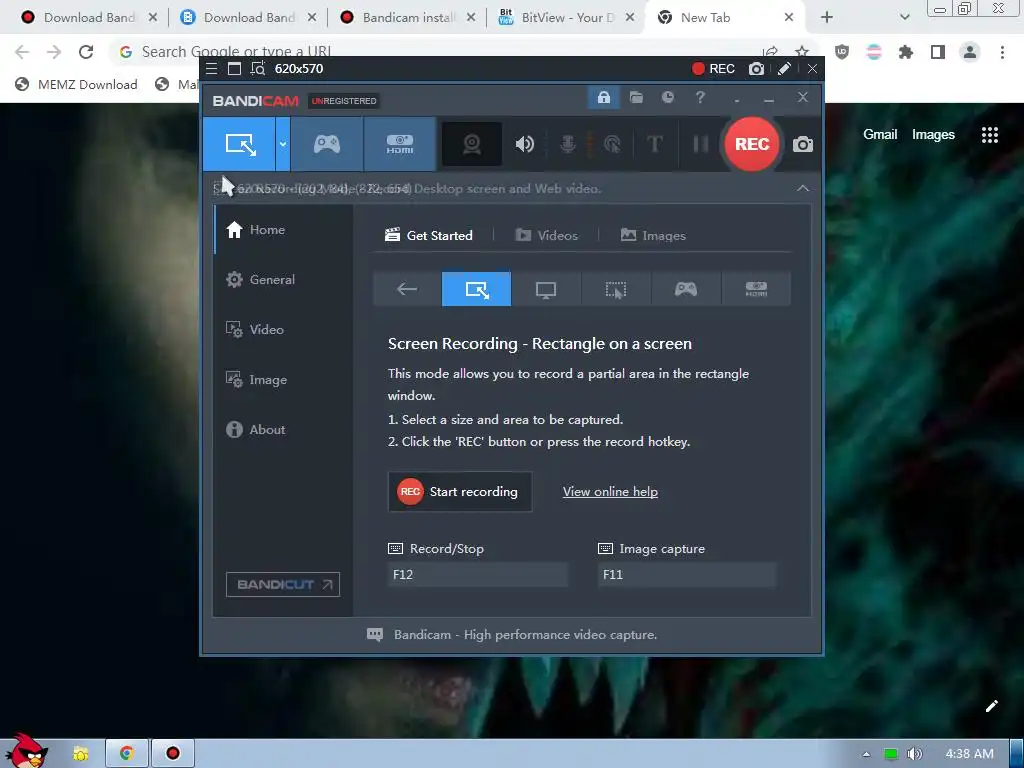Image resolution: width=1024 pixels, height=768 pixels.
Task: Select rectangle screen recording mode in Bandicam toolbar
Action: [x=239, y=144]
